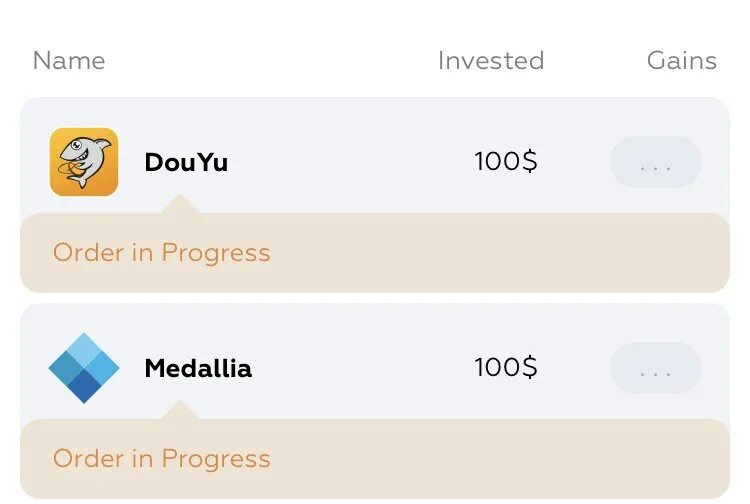
Task: Tap the gains ellipsis pill for Medallia
Action: 656,368
